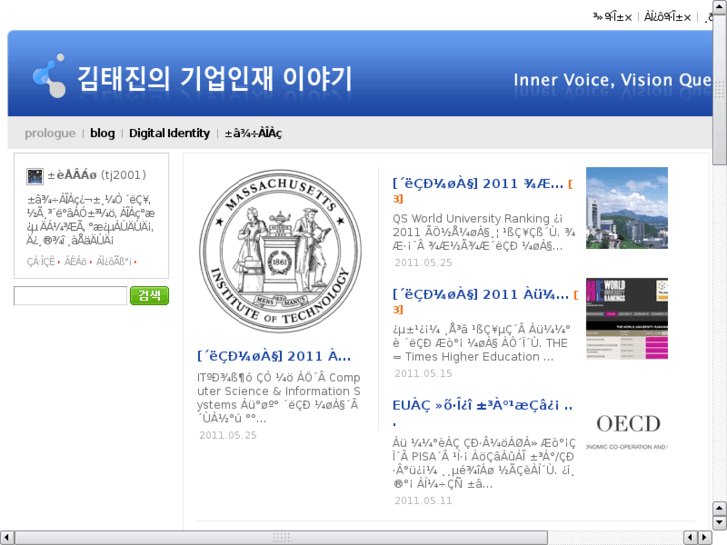This screenshot has width=727, height=545.
Task: Switch to the prologue tab
Action: 50,133
